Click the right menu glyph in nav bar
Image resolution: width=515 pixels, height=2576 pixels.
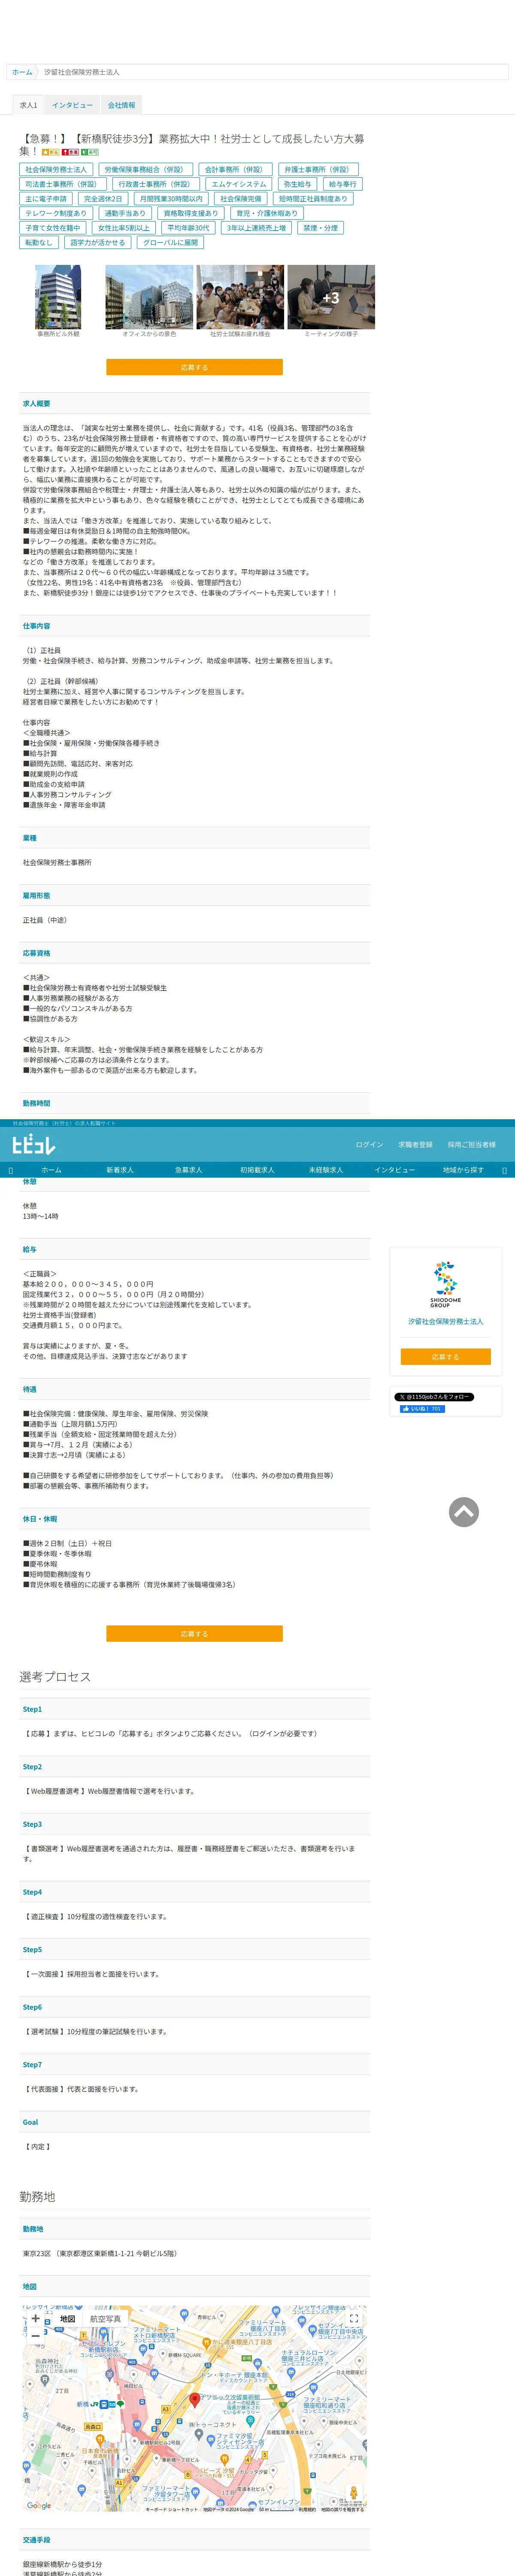(x=504, y=1170)
